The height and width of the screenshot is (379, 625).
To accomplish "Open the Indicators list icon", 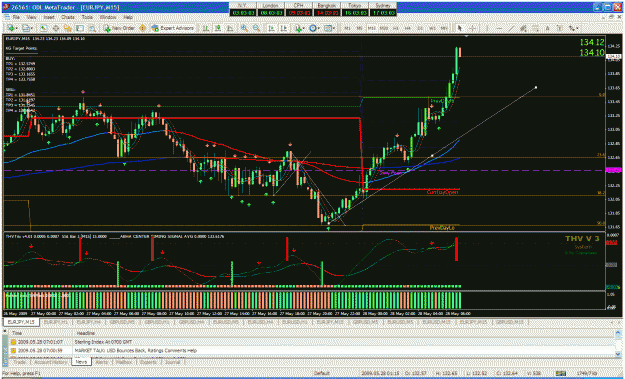I will pos(298,28).
